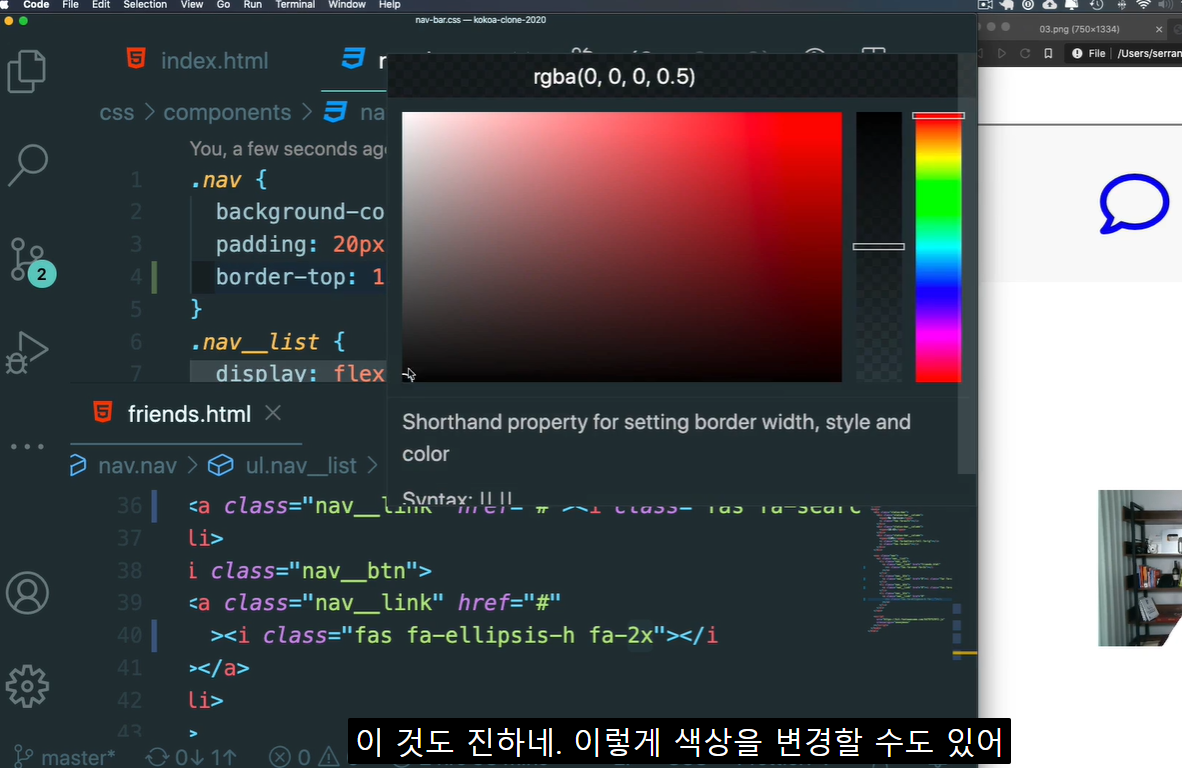Click the "Shorthand property for setting border" description
The width and height of the screenshot is (1182, 768).
tap(656, 437)
